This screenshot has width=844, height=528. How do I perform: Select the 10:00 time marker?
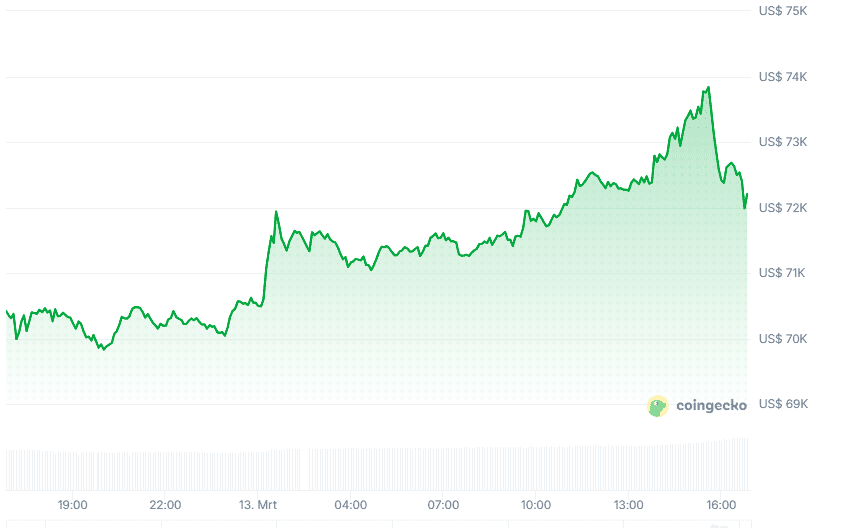pos(536,505)
